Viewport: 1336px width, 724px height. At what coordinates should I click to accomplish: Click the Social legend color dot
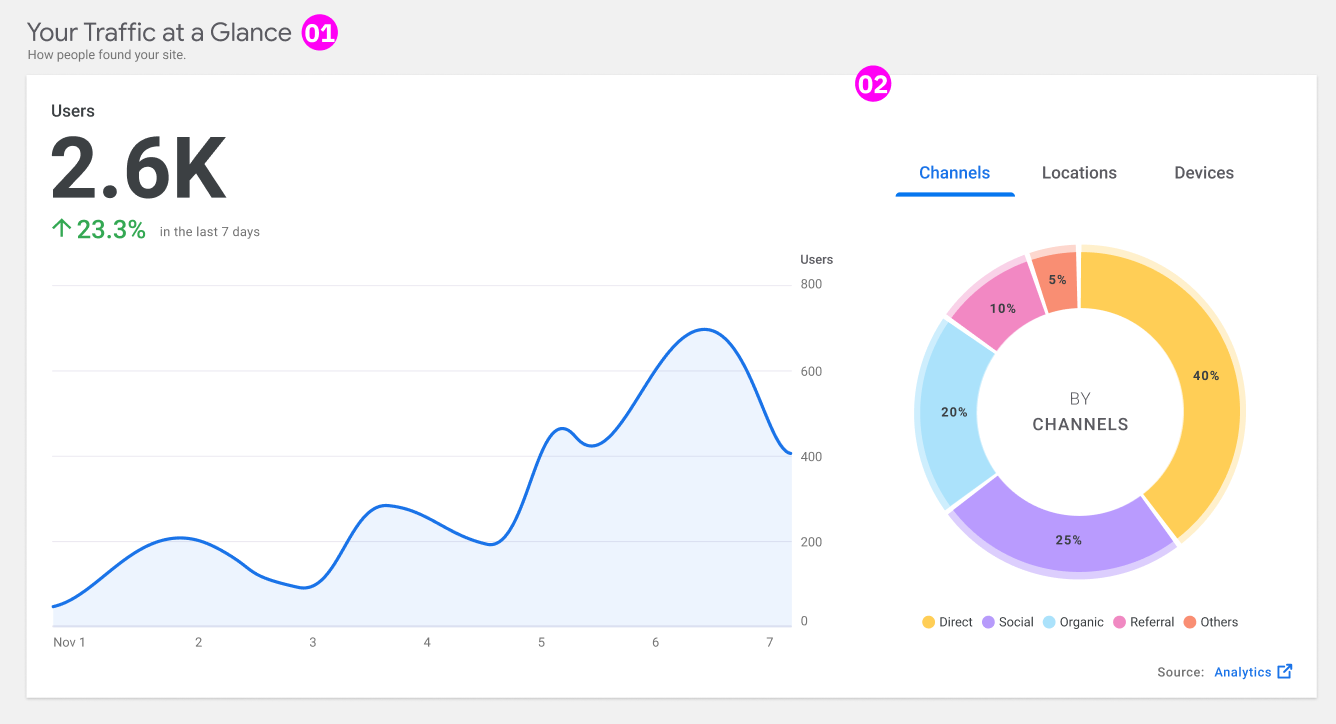(988, 622)
